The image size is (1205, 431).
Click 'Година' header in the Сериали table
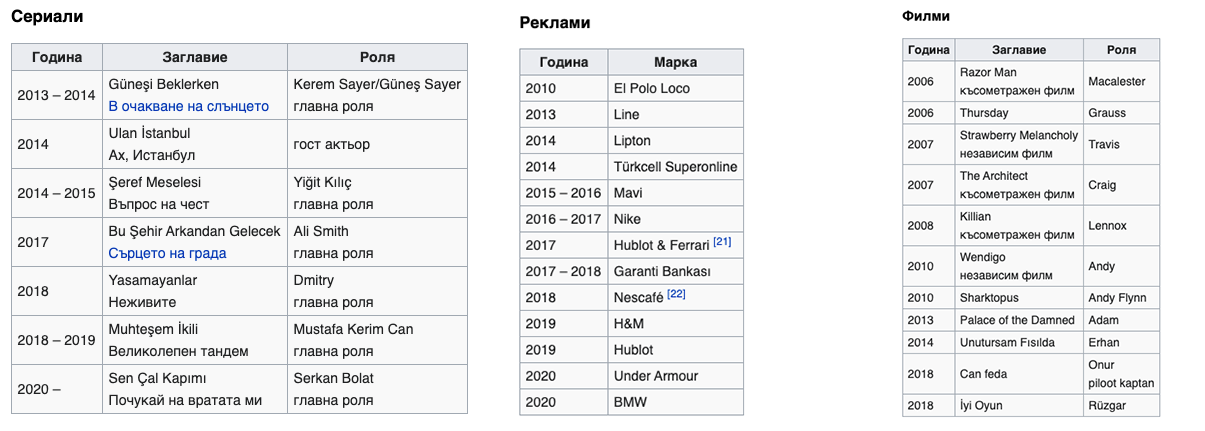click(x=57, y=57)
